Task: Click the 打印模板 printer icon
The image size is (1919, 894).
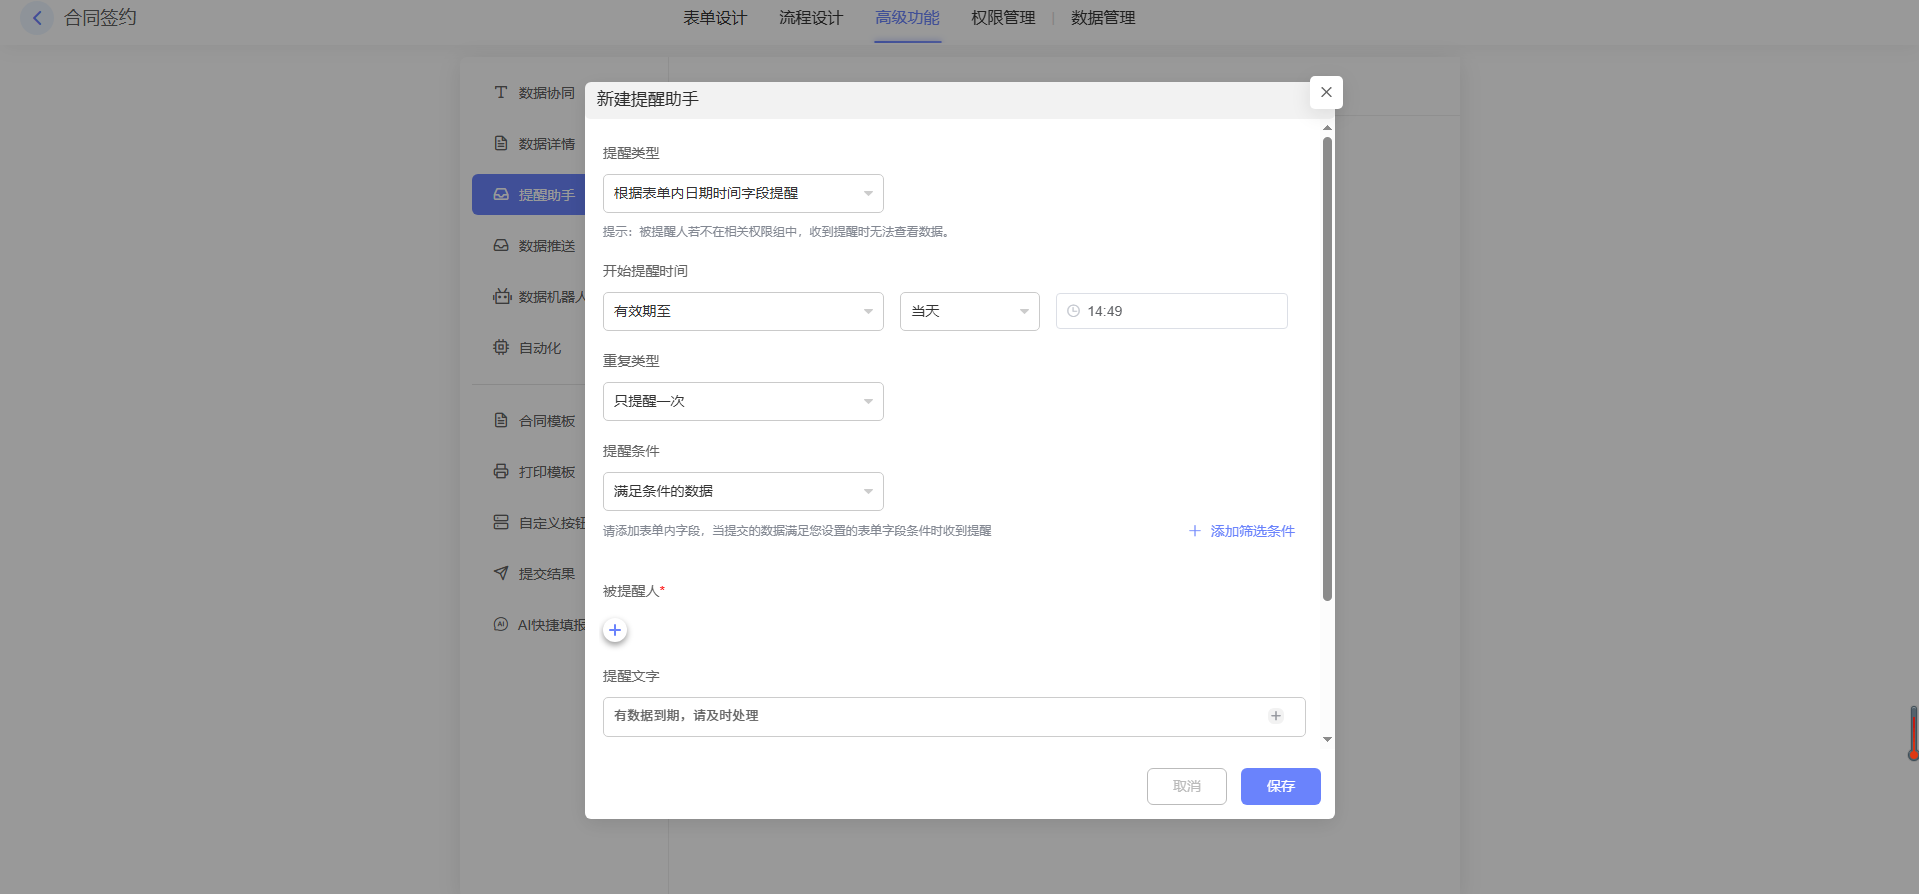Action: (x=501, y=471)
